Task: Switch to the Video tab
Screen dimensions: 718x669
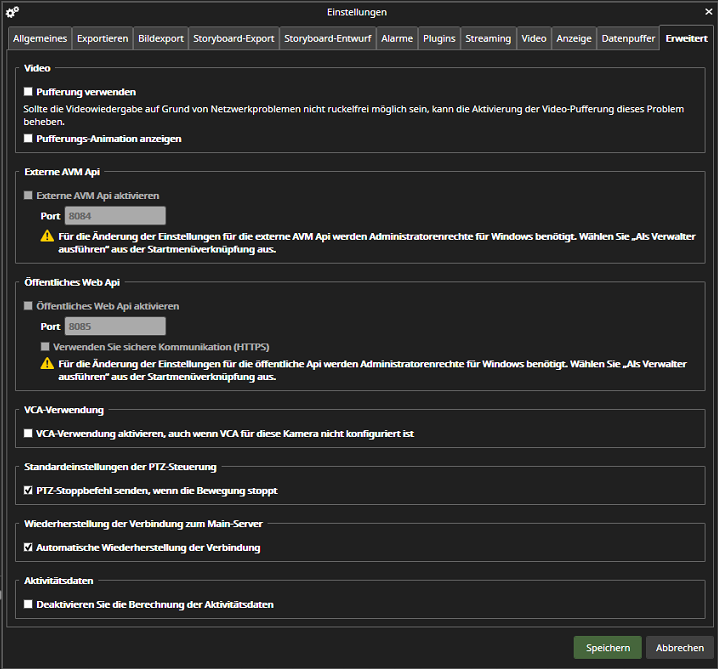Action: point(534,38)
